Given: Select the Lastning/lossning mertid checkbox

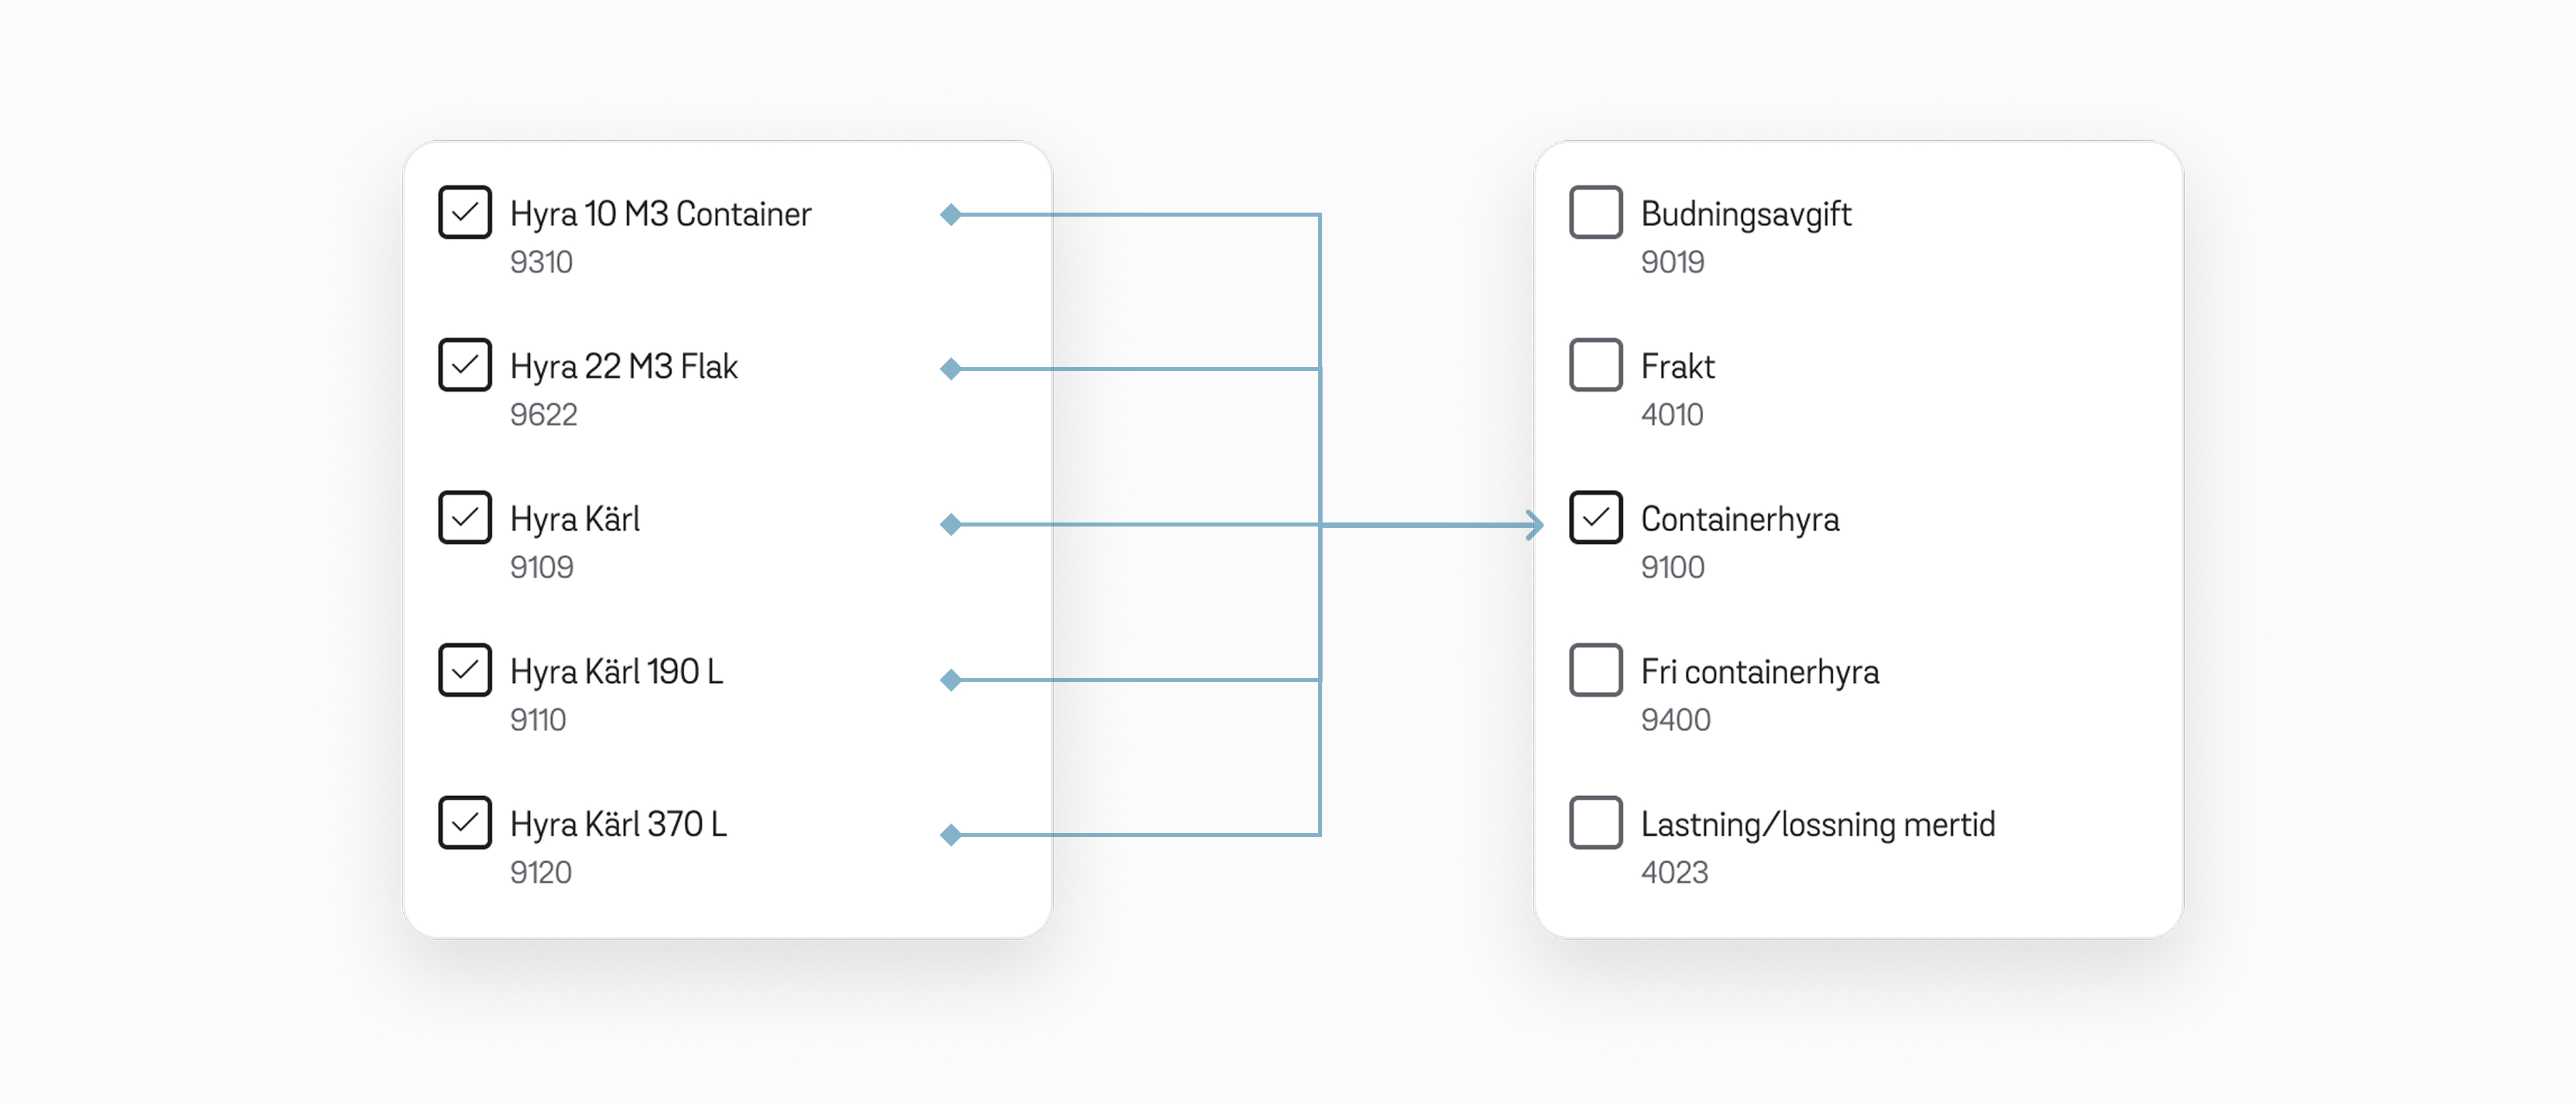Looking at the screenshot, I should point(1595,822).
